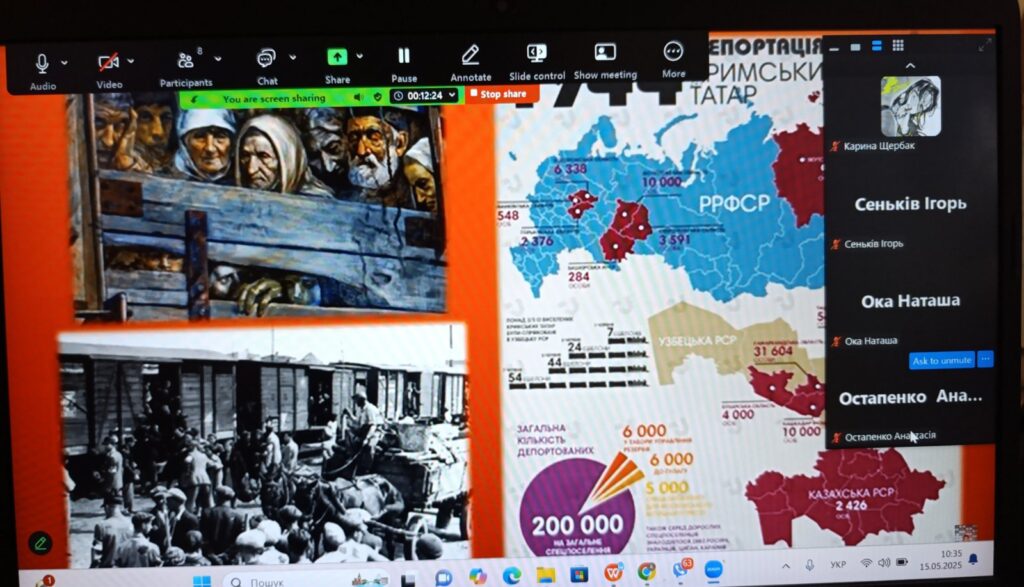
Task: Open the Annotate pencil tool
Action: (470, 55)
